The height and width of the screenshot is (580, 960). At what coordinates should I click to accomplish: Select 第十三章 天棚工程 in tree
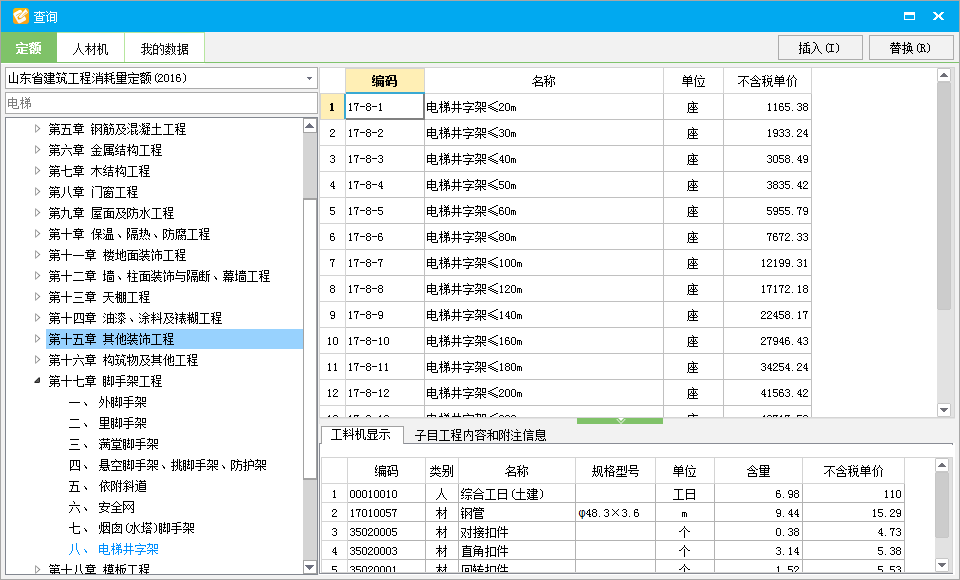point(99,297)
